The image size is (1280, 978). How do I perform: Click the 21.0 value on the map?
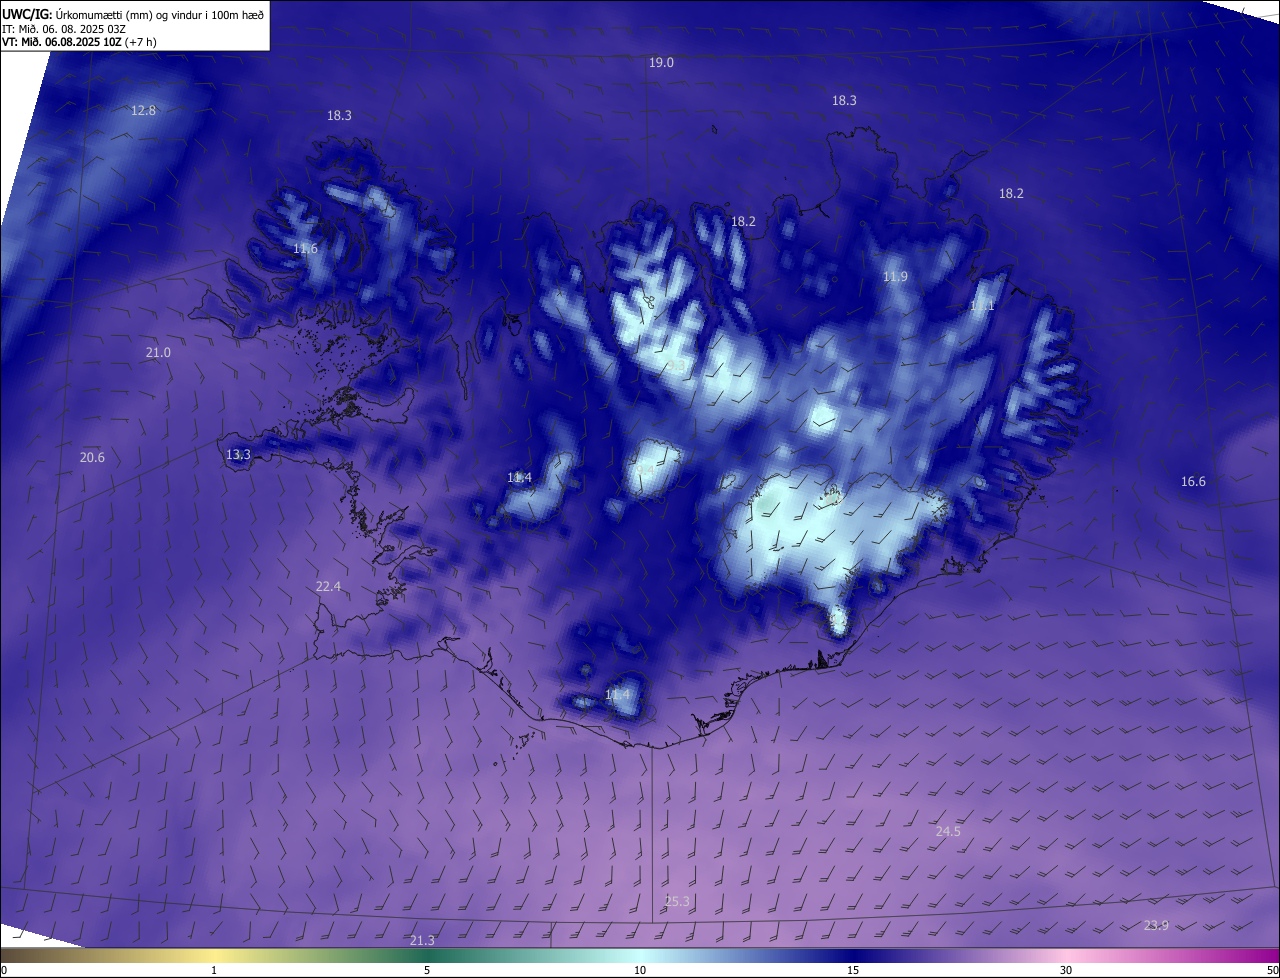158,352
